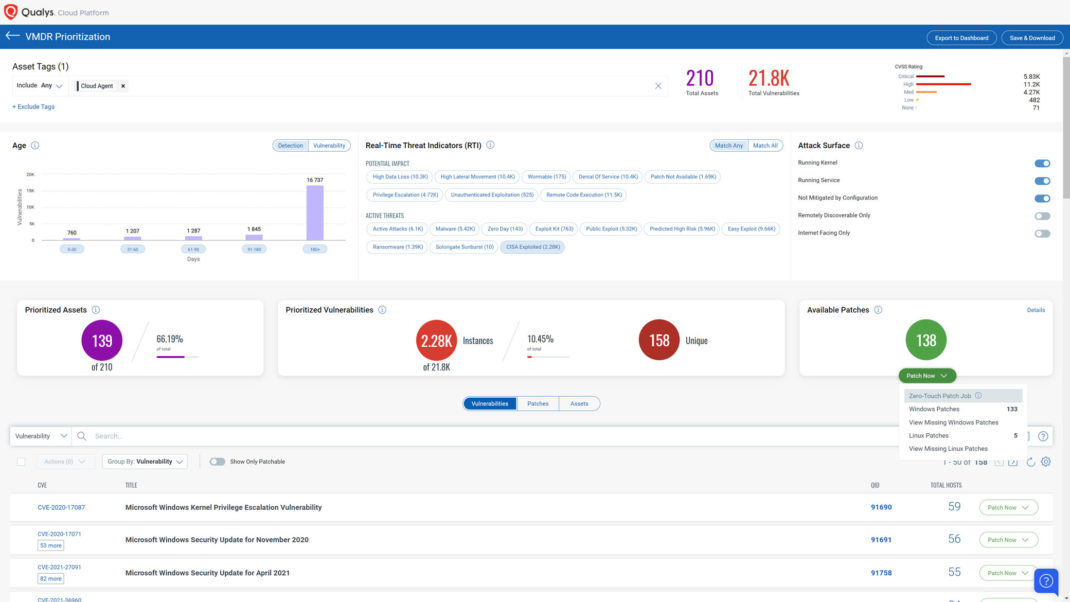1070x602 pixels.
Task: Click the 138 available patches circle
Action: (925, 339)
